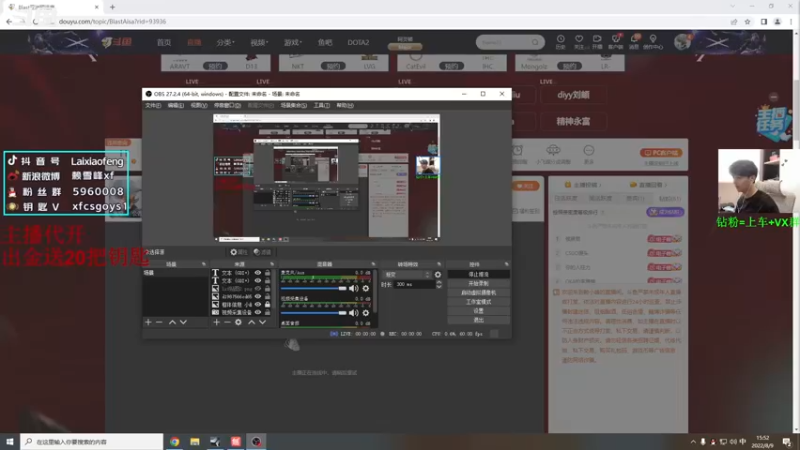This screenshot has width=800, height=450.
Task: Increase transition duration with up stepper
Action: tap(439, 282)
